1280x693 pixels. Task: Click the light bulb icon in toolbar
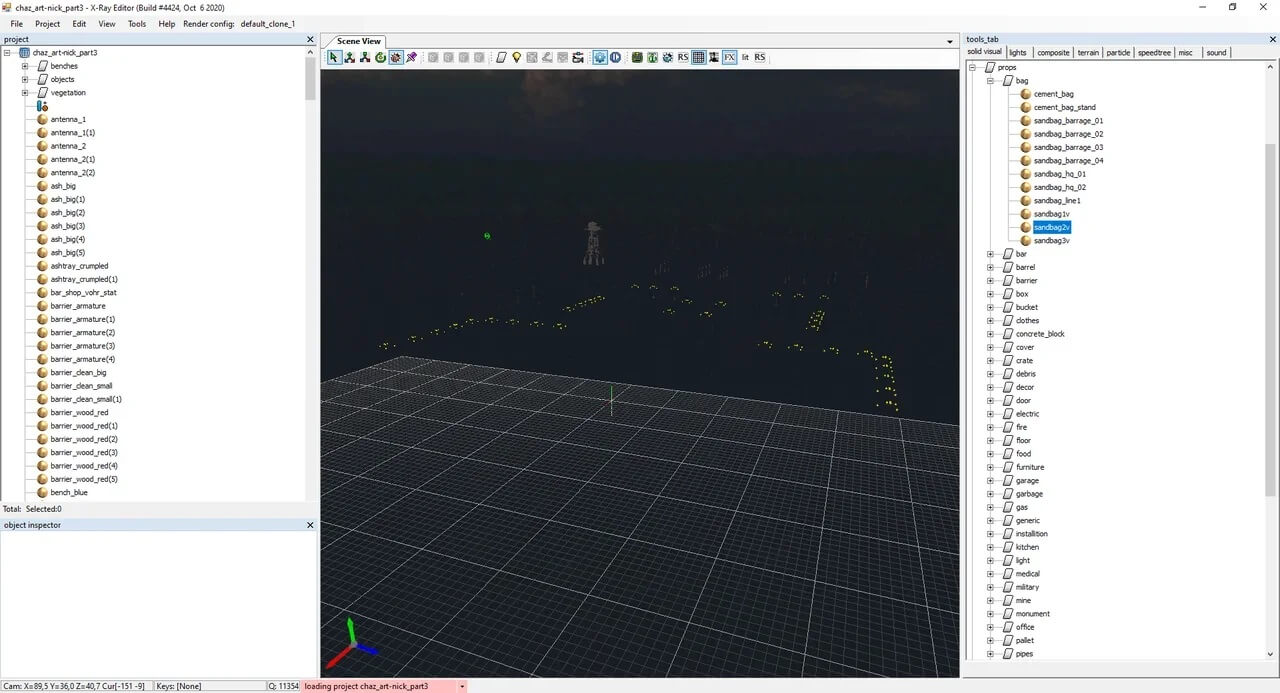tap(517, 58)
